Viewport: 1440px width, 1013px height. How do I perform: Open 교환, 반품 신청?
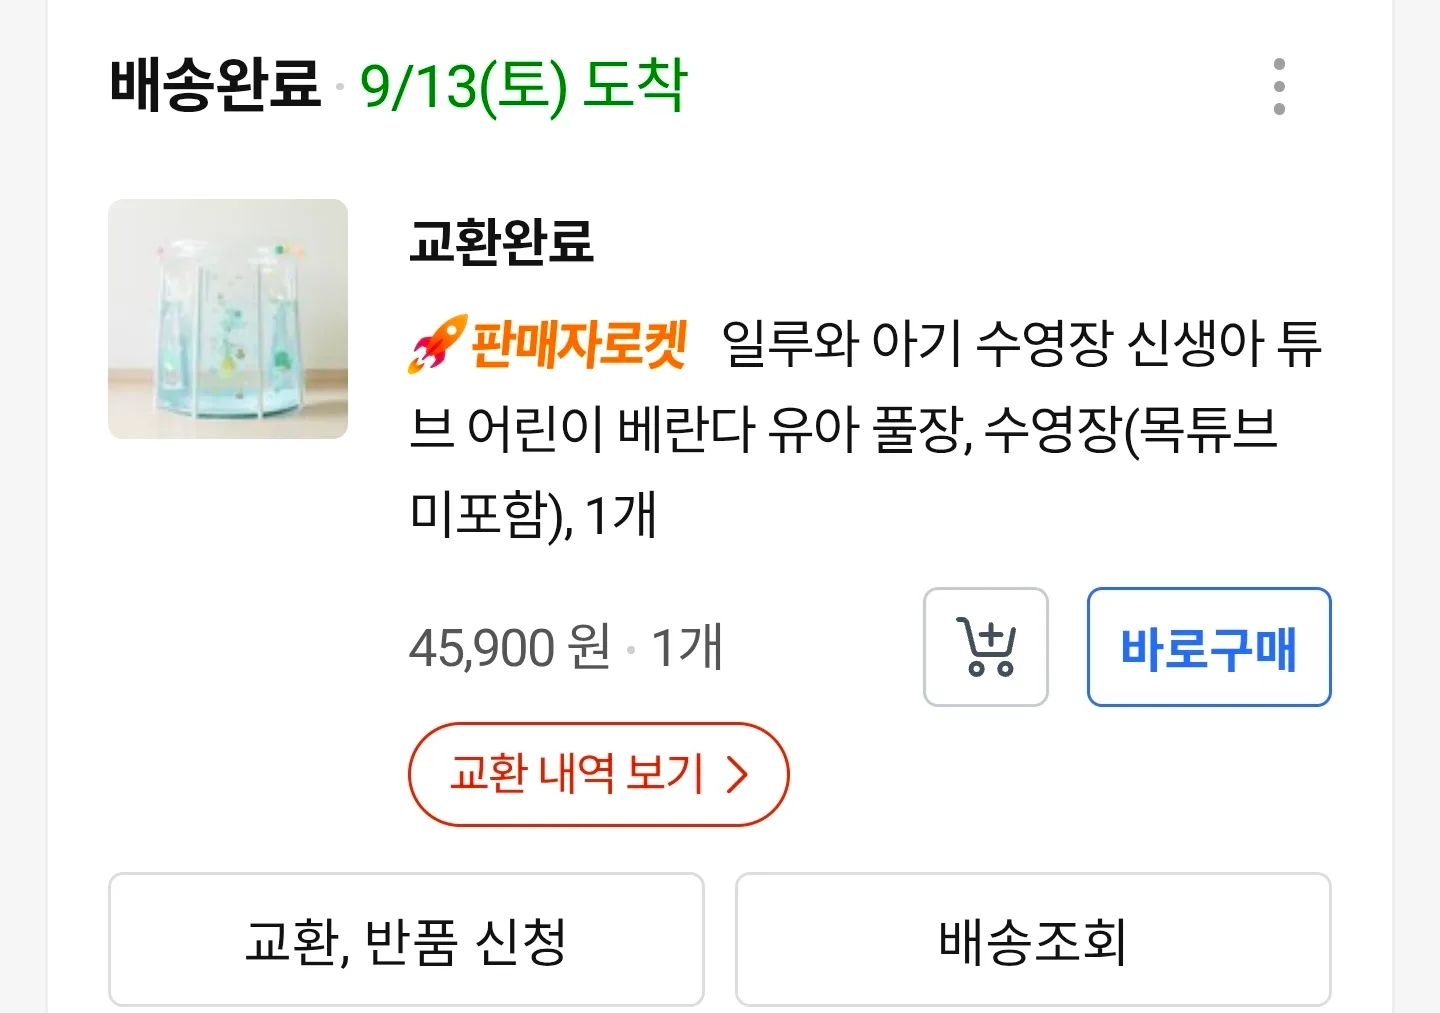coord(406,940)
